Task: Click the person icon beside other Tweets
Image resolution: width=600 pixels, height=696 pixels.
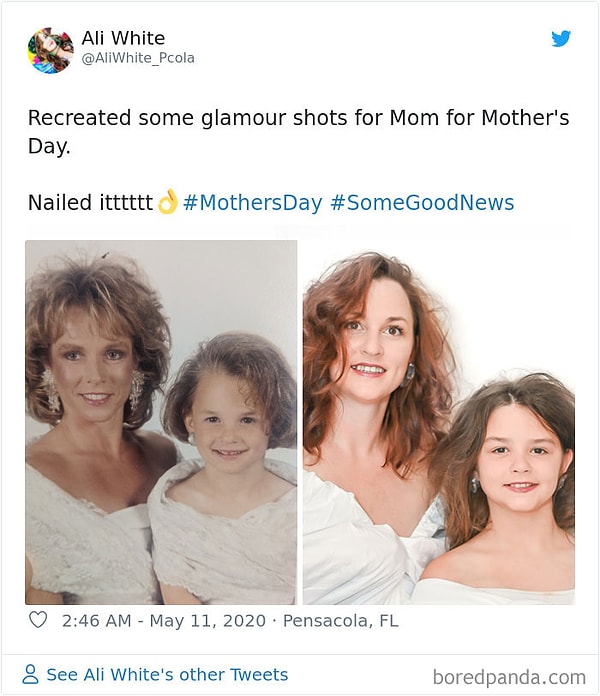Action: [x=31, y=675]
